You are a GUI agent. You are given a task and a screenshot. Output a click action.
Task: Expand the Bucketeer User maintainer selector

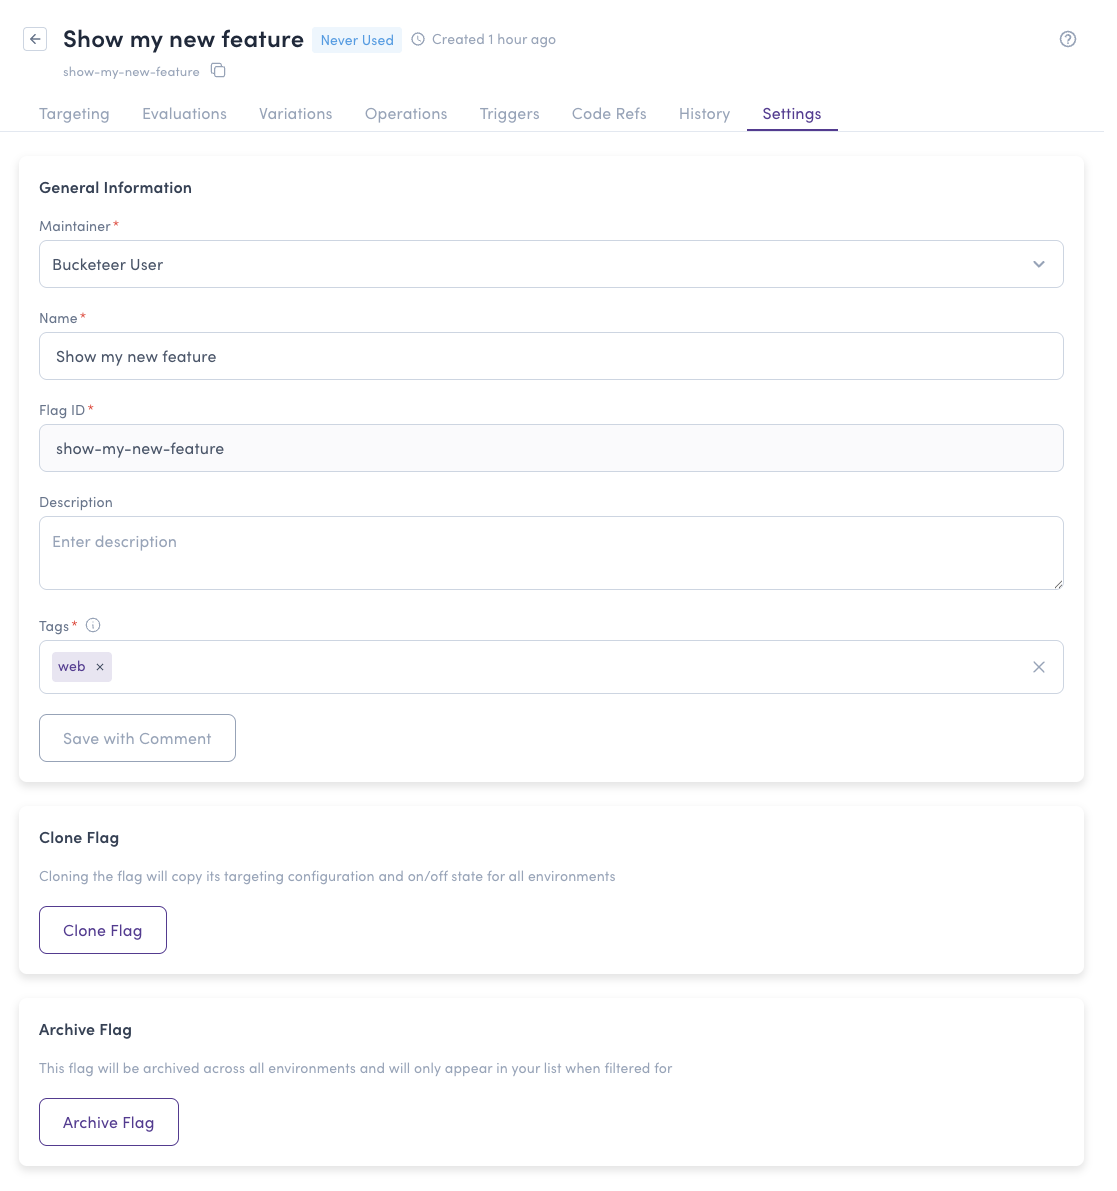click(x=551, y=264)
